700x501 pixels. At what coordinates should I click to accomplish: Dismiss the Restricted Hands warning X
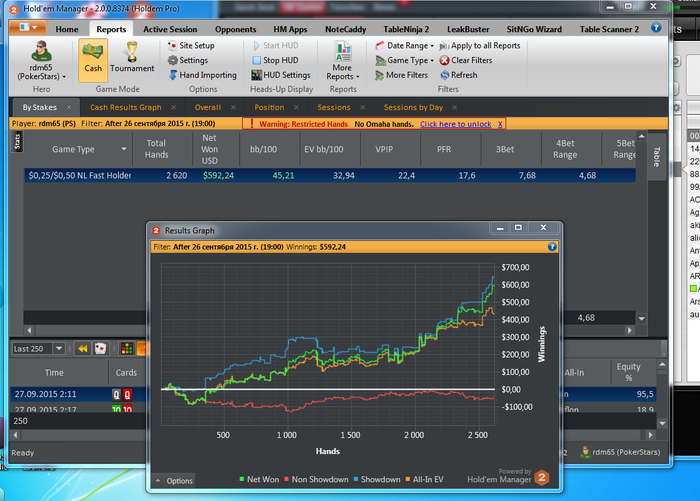pyautogui.click(x=500, y=124)
